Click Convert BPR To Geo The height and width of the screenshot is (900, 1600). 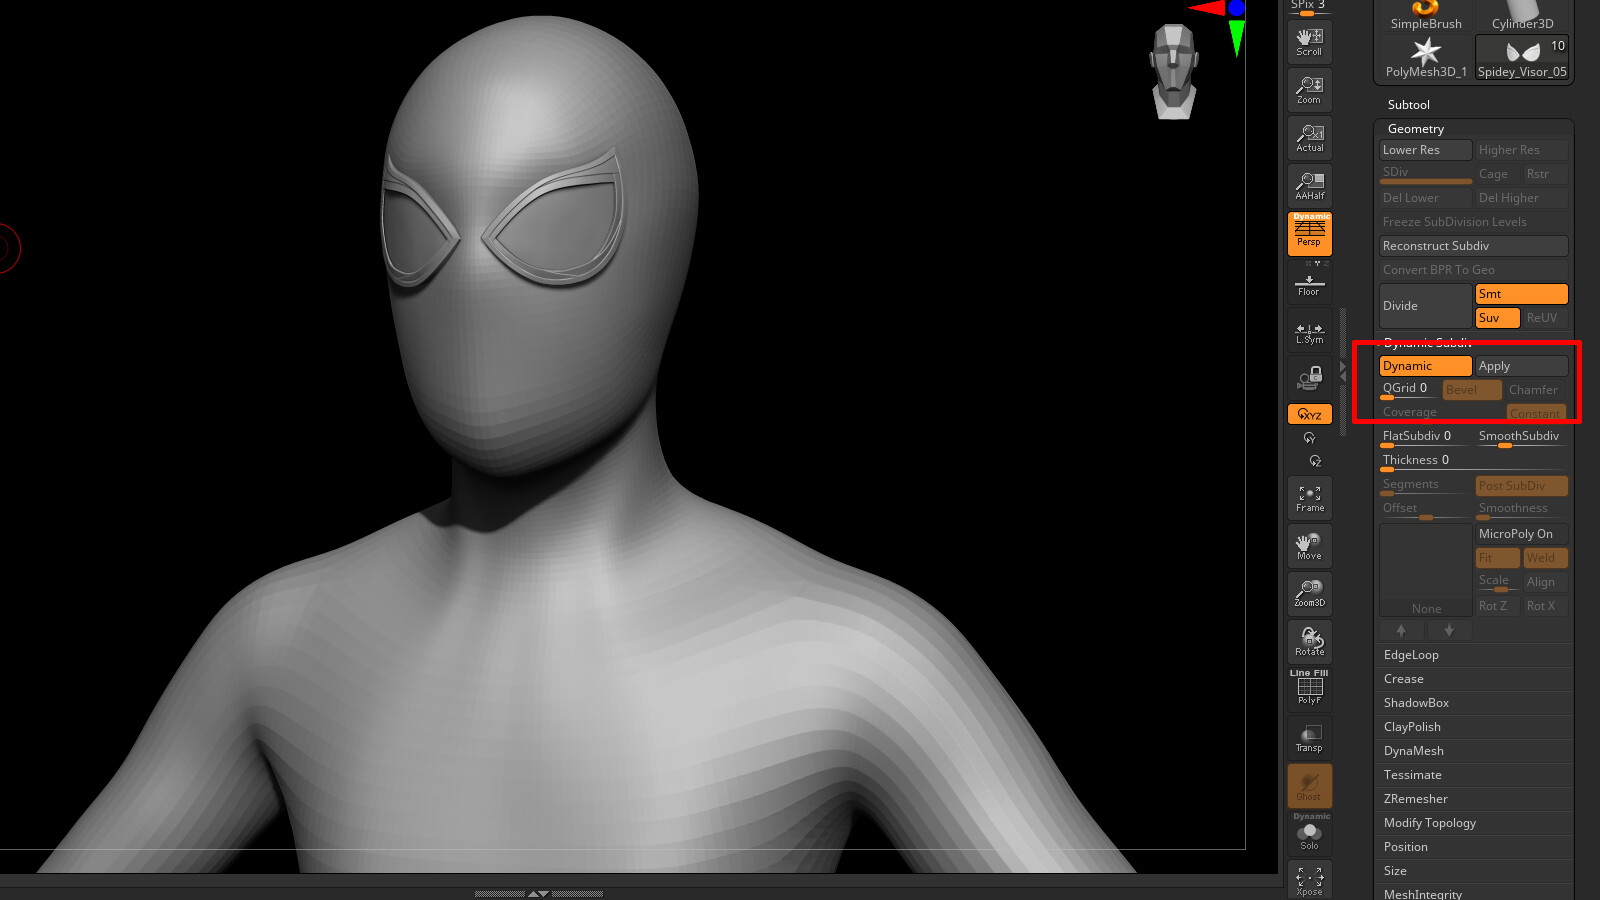1473,270
